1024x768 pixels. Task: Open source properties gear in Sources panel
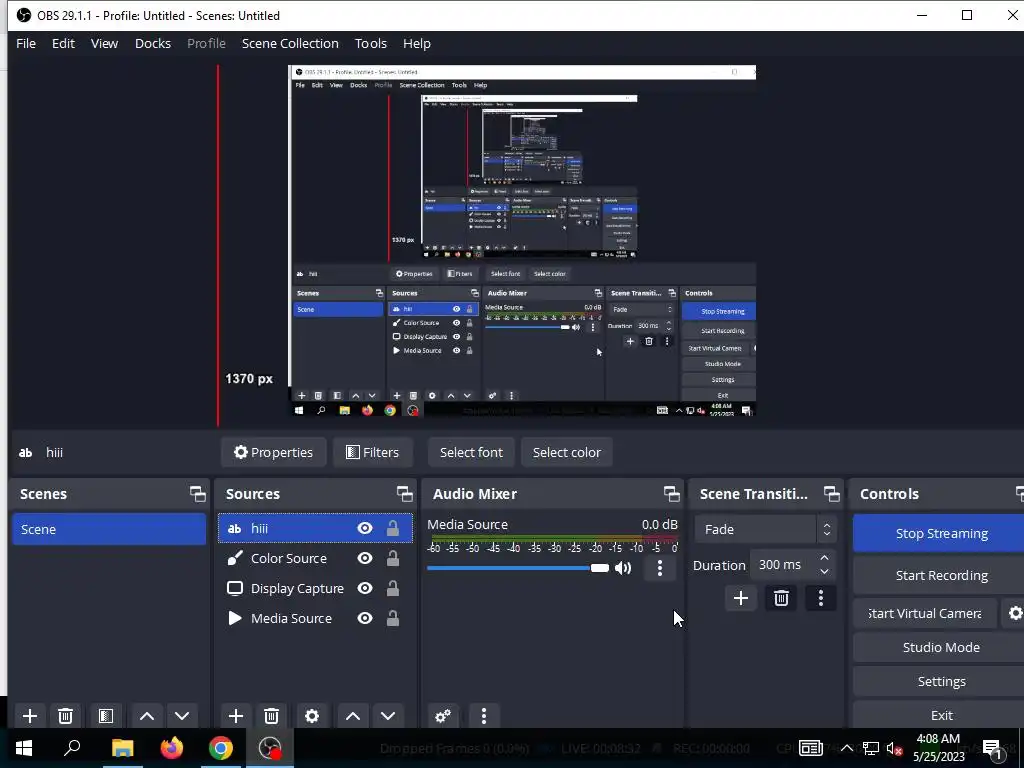point(312,716)
